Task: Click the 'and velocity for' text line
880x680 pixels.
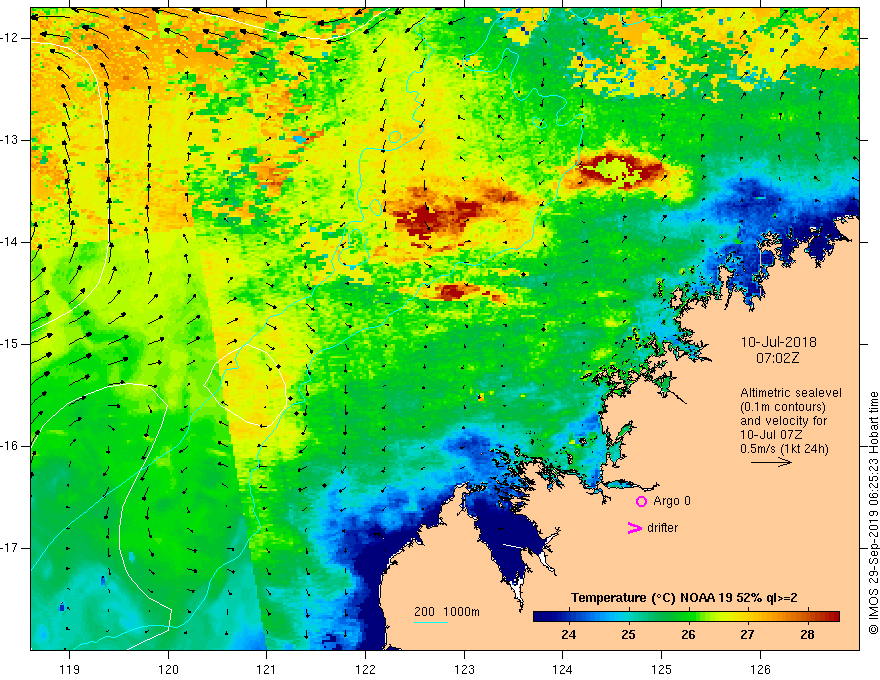Action: point(783,421)
